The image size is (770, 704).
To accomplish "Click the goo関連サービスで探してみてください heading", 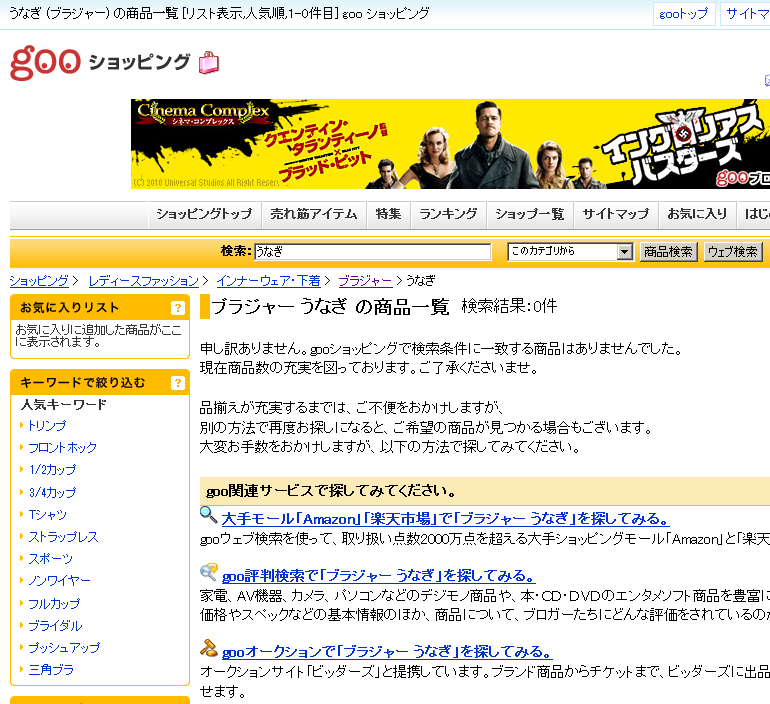I will pyautogui.click(x=331, y=491).
